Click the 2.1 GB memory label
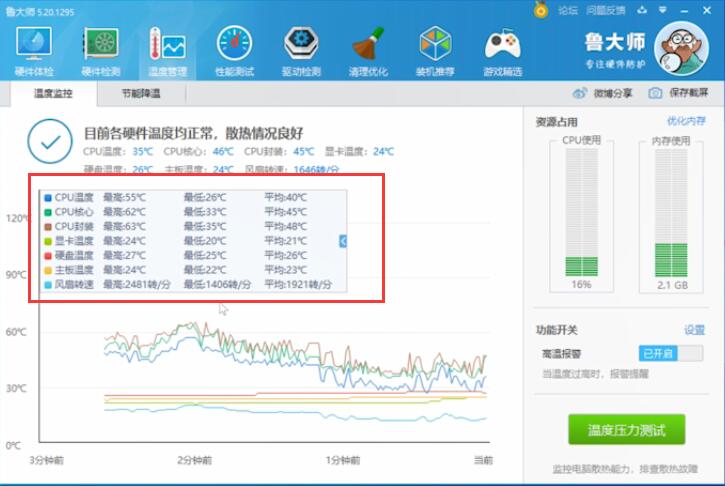This screenshot has width=725, height=486. coord(672,285)
